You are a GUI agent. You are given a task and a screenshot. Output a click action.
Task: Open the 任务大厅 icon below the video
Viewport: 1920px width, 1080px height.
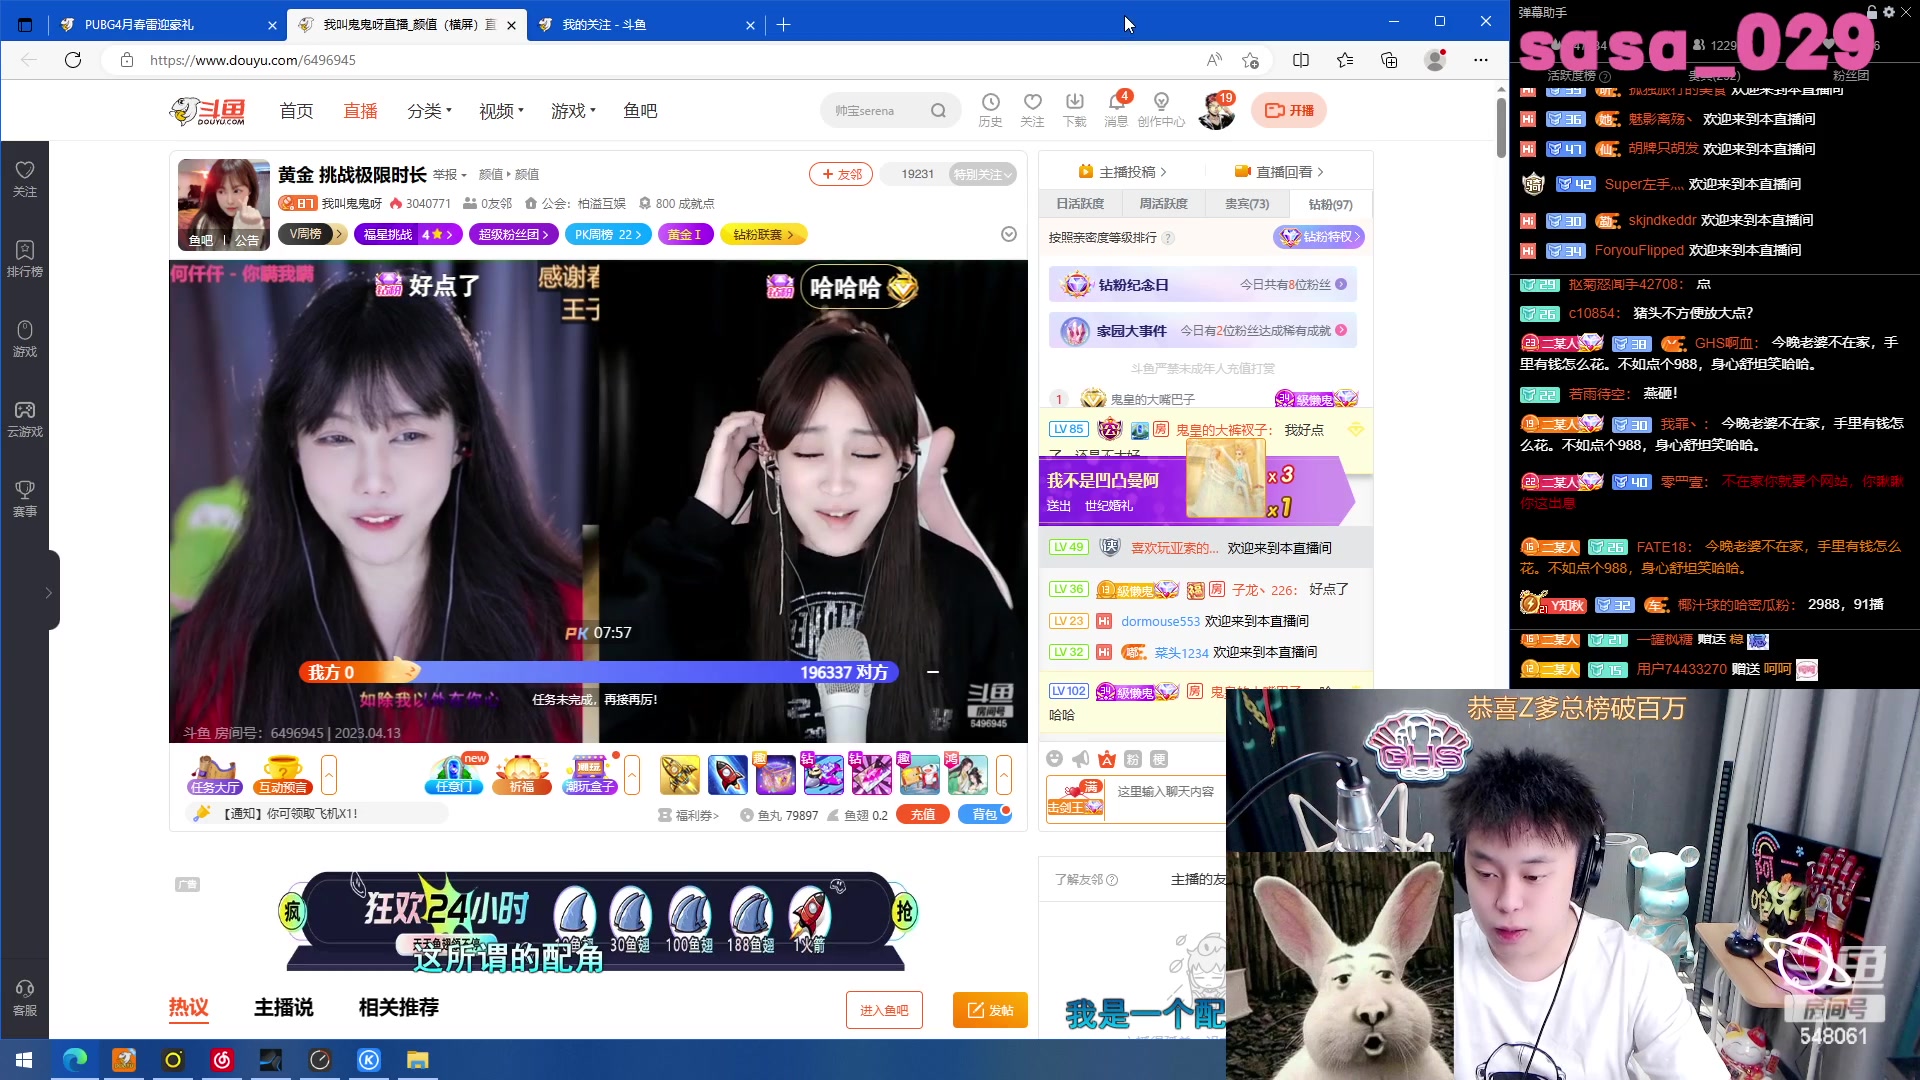(x=215, y=775)
